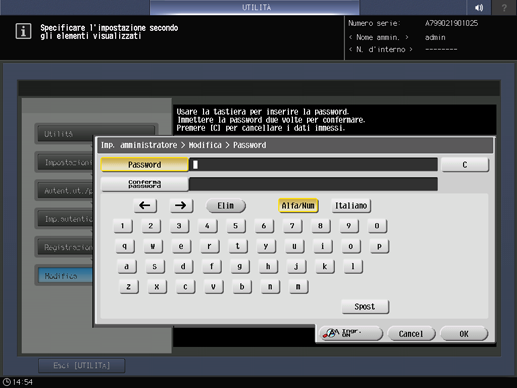
Task: Tap the 4 key on the keyboard
Action: (x=208, y=226)
